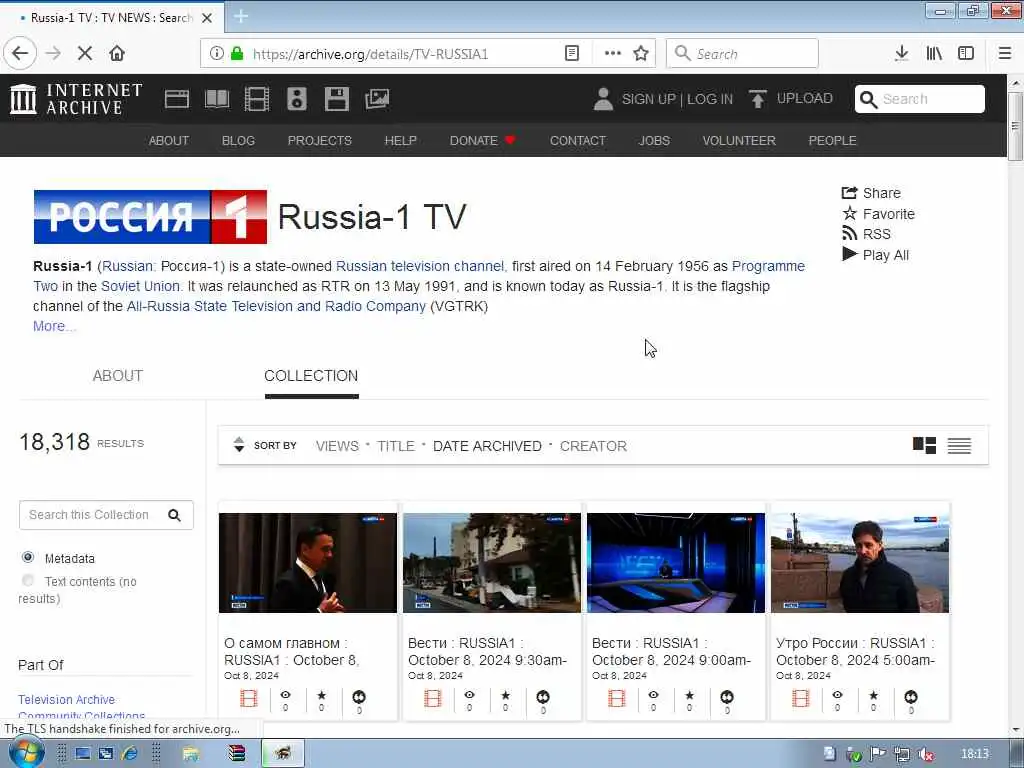Select the Metadata radio button
The width and height of the screenshot is (1024, 768).
point(27,557)
